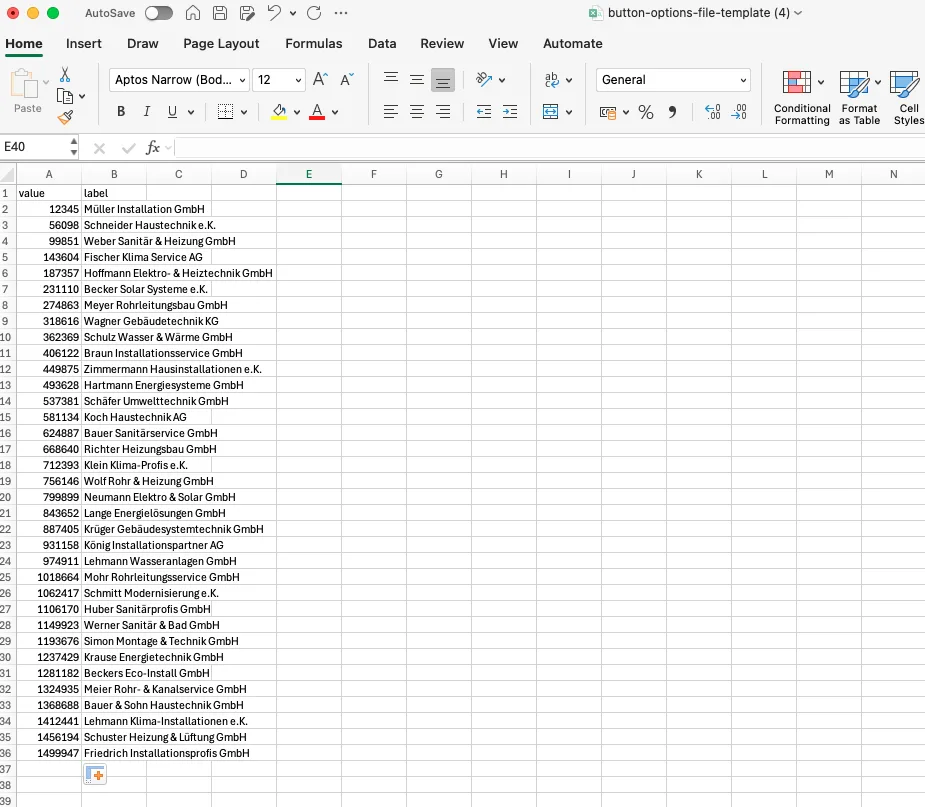Switch to the Insert tab

pyautogui.click(x=84, y=44)
